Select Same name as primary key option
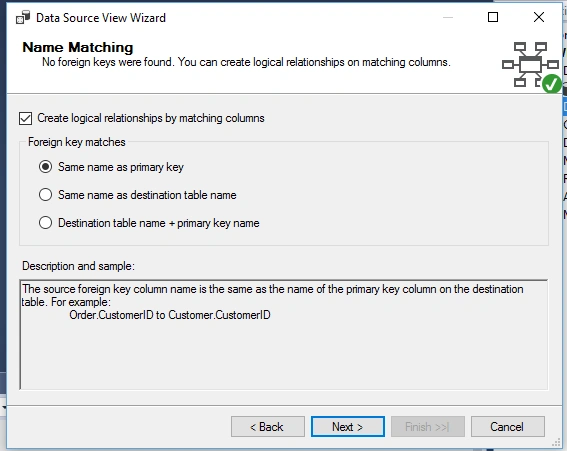 [46, 167]
